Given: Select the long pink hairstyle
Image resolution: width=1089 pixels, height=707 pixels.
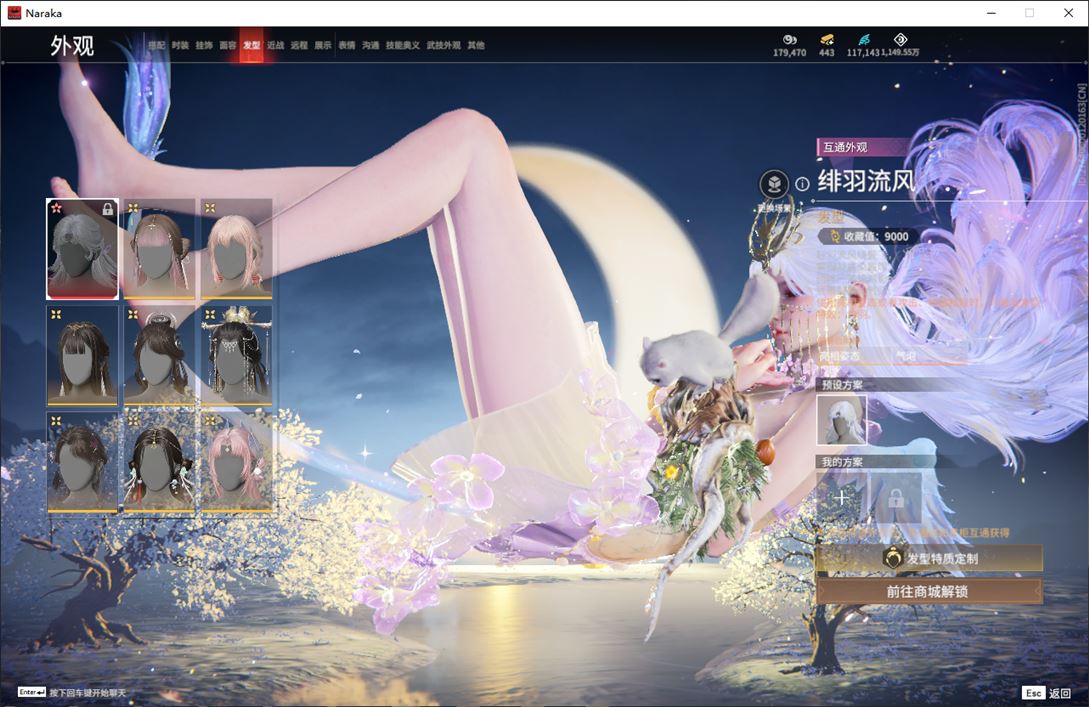Looking at the screenshot, I should (236, 462).
